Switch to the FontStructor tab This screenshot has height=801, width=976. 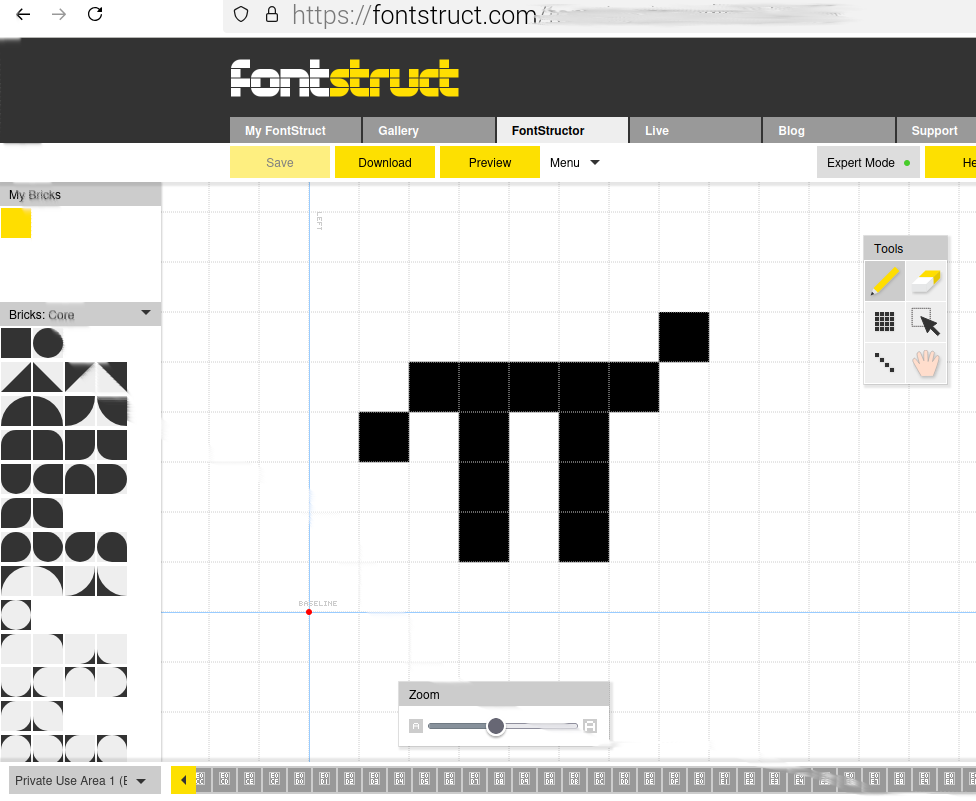coord(562,131)
